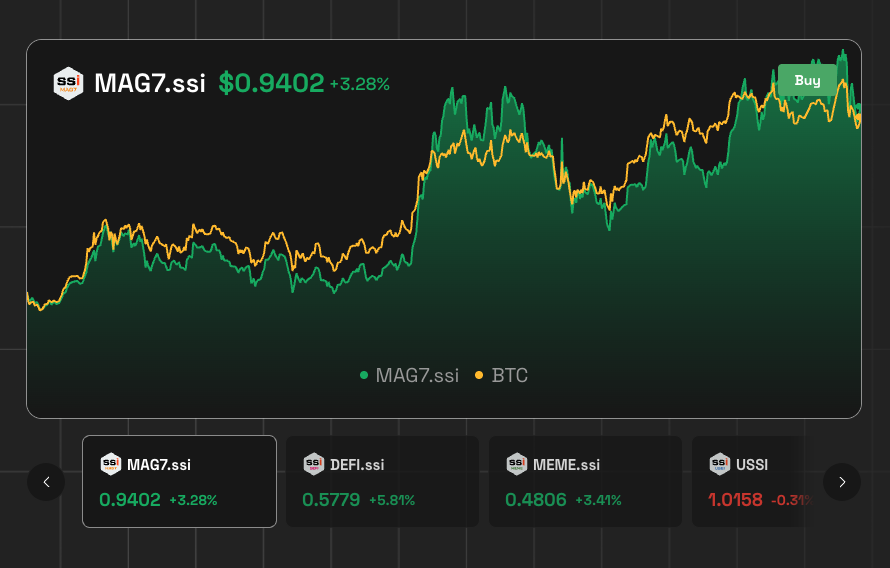Screen dimensions: 890x568
Task: Click the +3.41% change value
Action: (x=598, y=500)
